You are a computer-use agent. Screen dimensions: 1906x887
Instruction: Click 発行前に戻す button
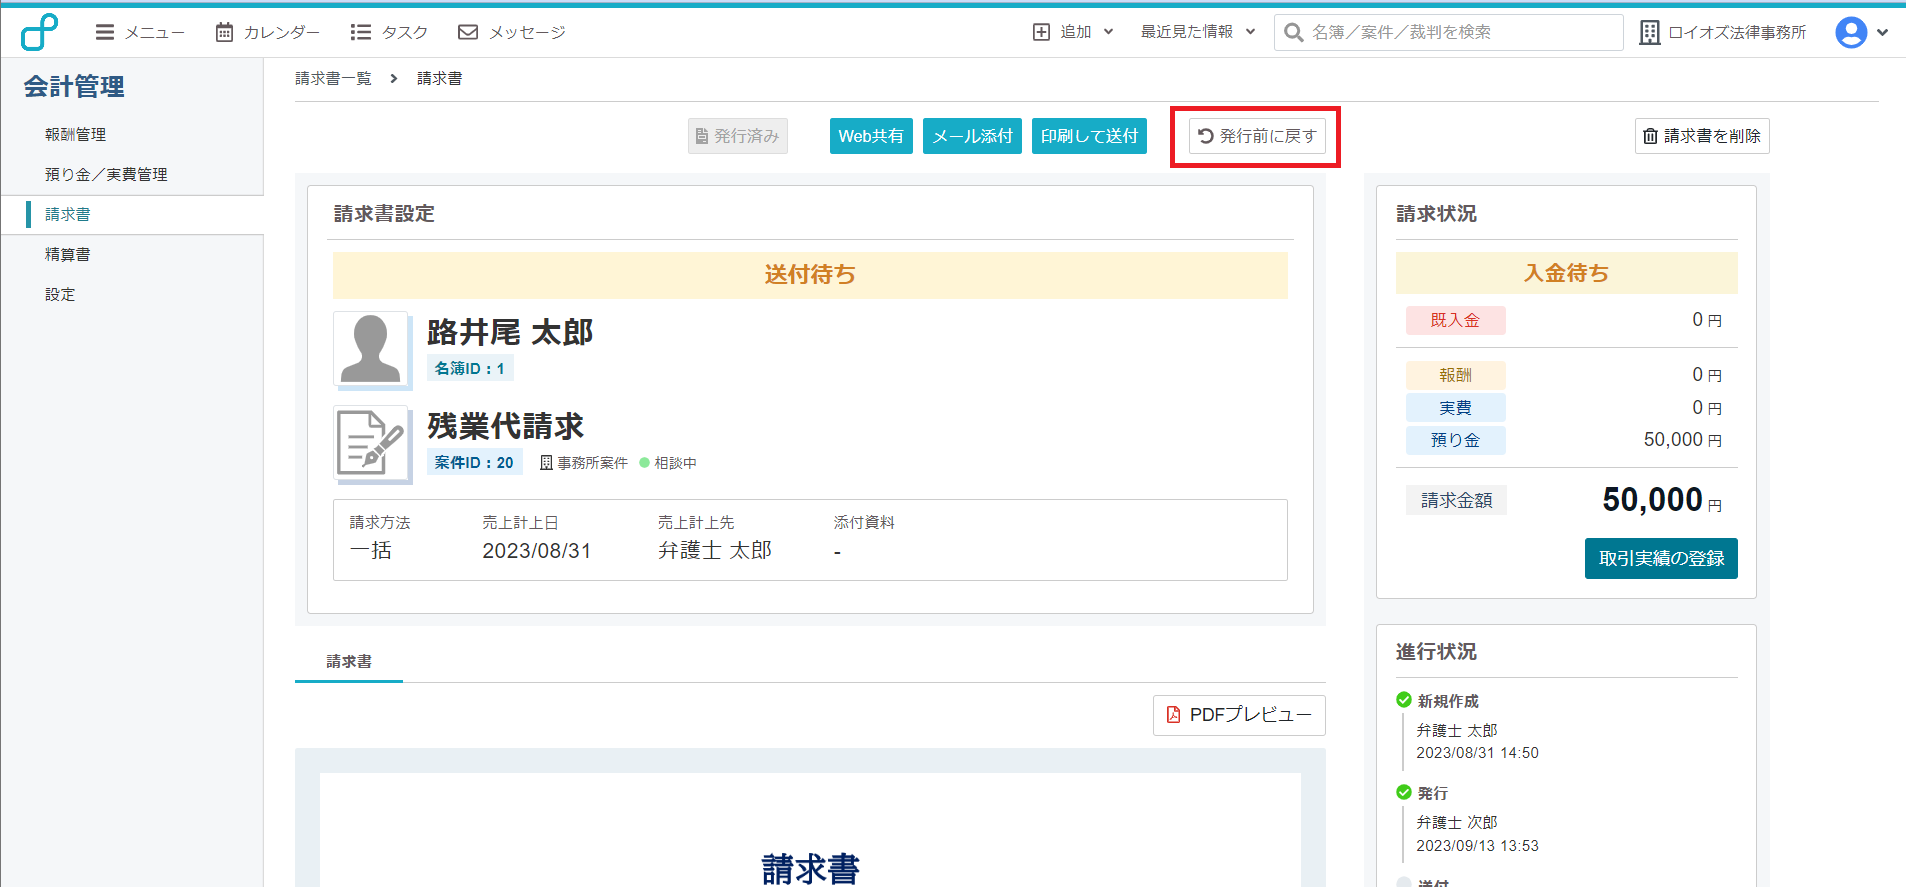point(1257,136)
